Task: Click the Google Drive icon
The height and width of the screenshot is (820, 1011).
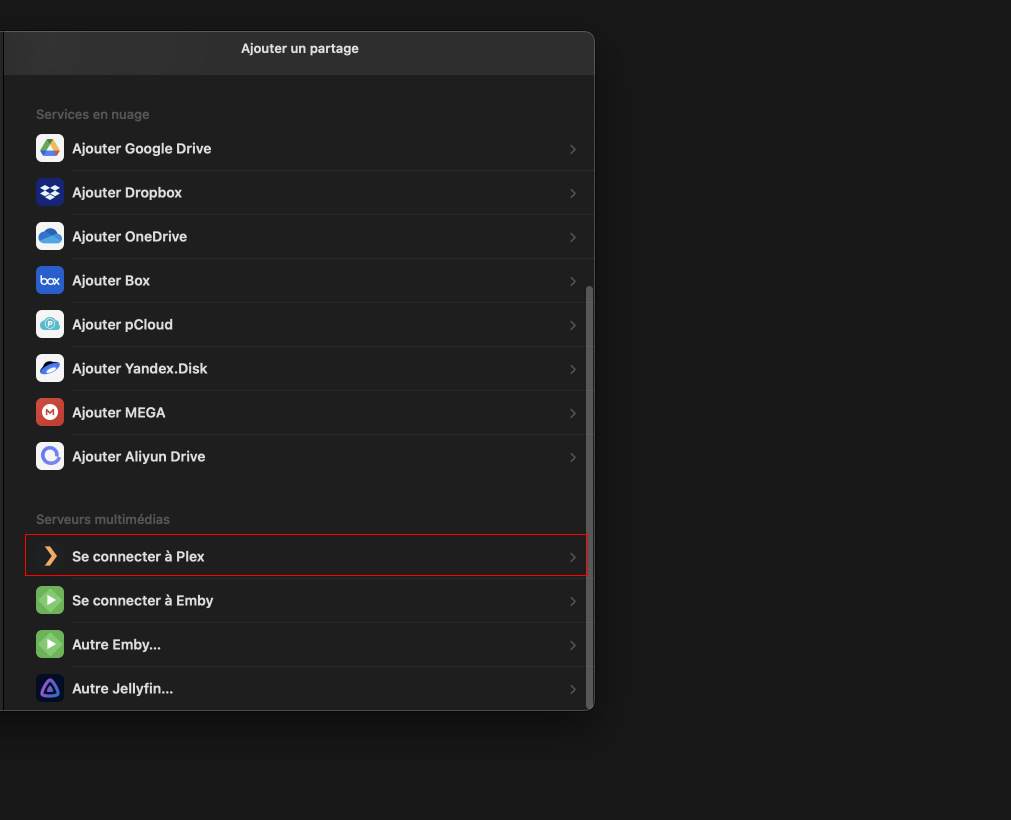Action: [x=50, y=148]
